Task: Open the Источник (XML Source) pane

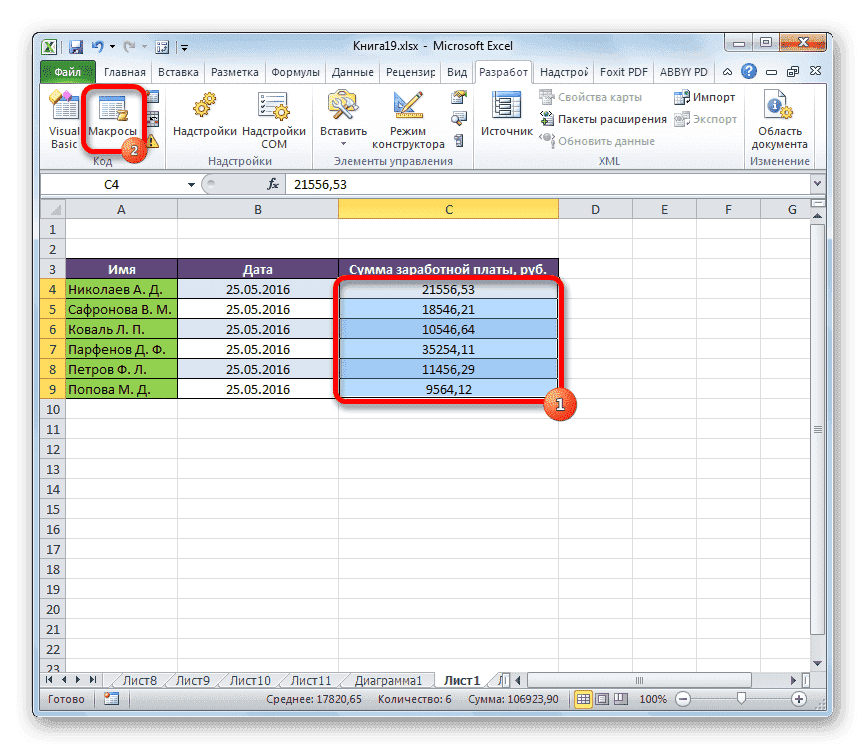Action: click(505, 112)
